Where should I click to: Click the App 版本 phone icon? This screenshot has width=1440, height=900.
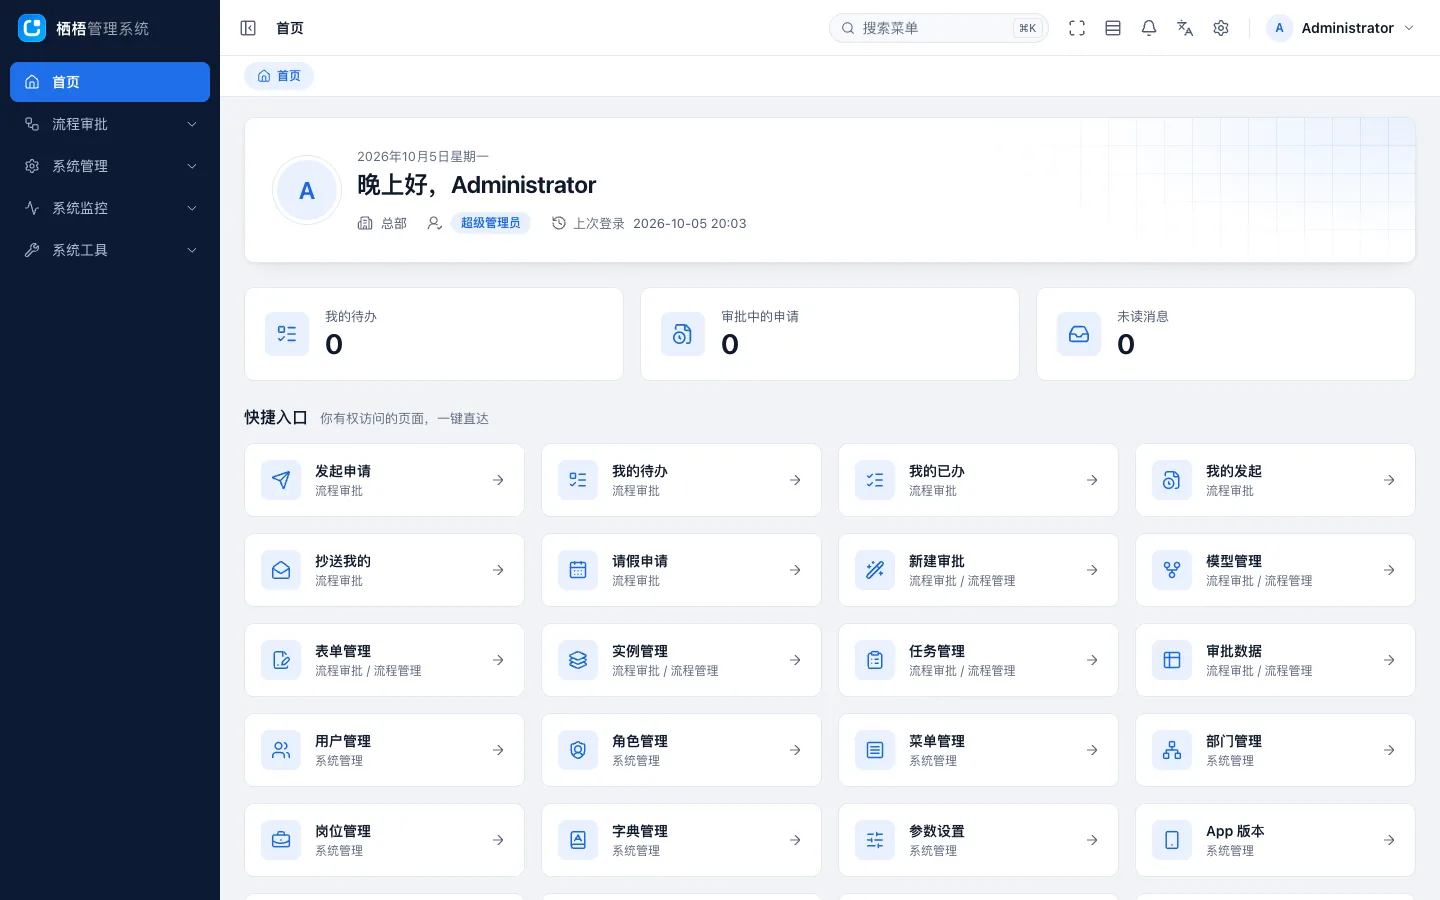1172,840
